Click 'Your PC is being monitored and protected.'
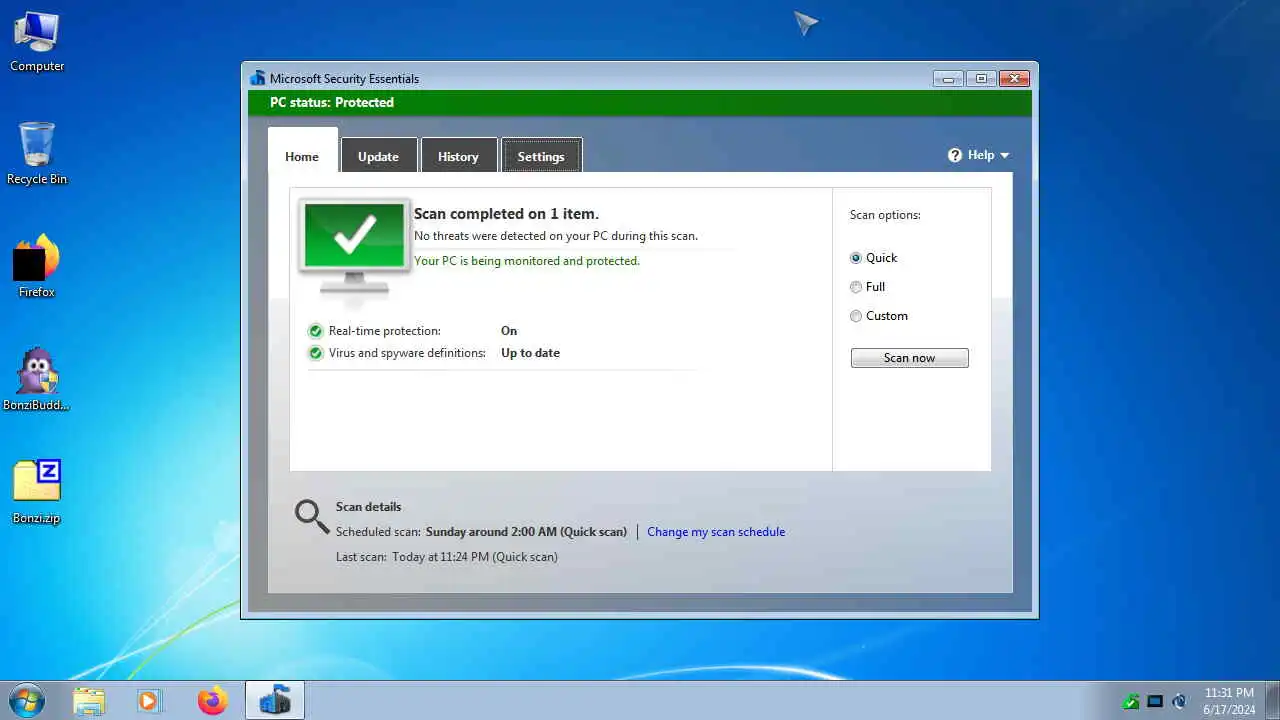Screen dimensions: 1280x720 point(527,261)
